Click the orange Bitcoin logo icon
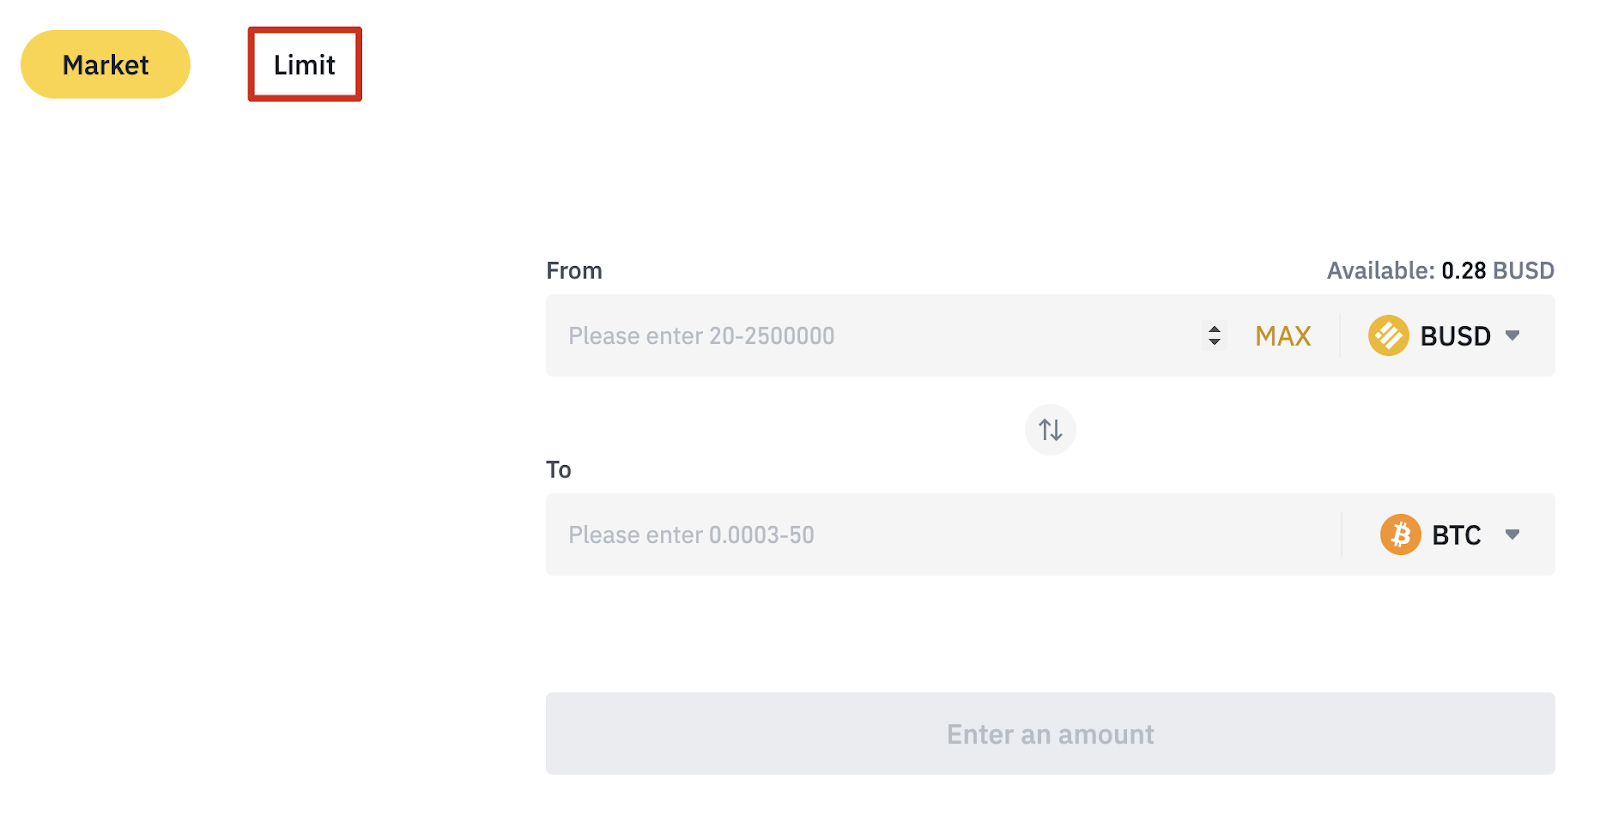 [x=1400, y=535]
